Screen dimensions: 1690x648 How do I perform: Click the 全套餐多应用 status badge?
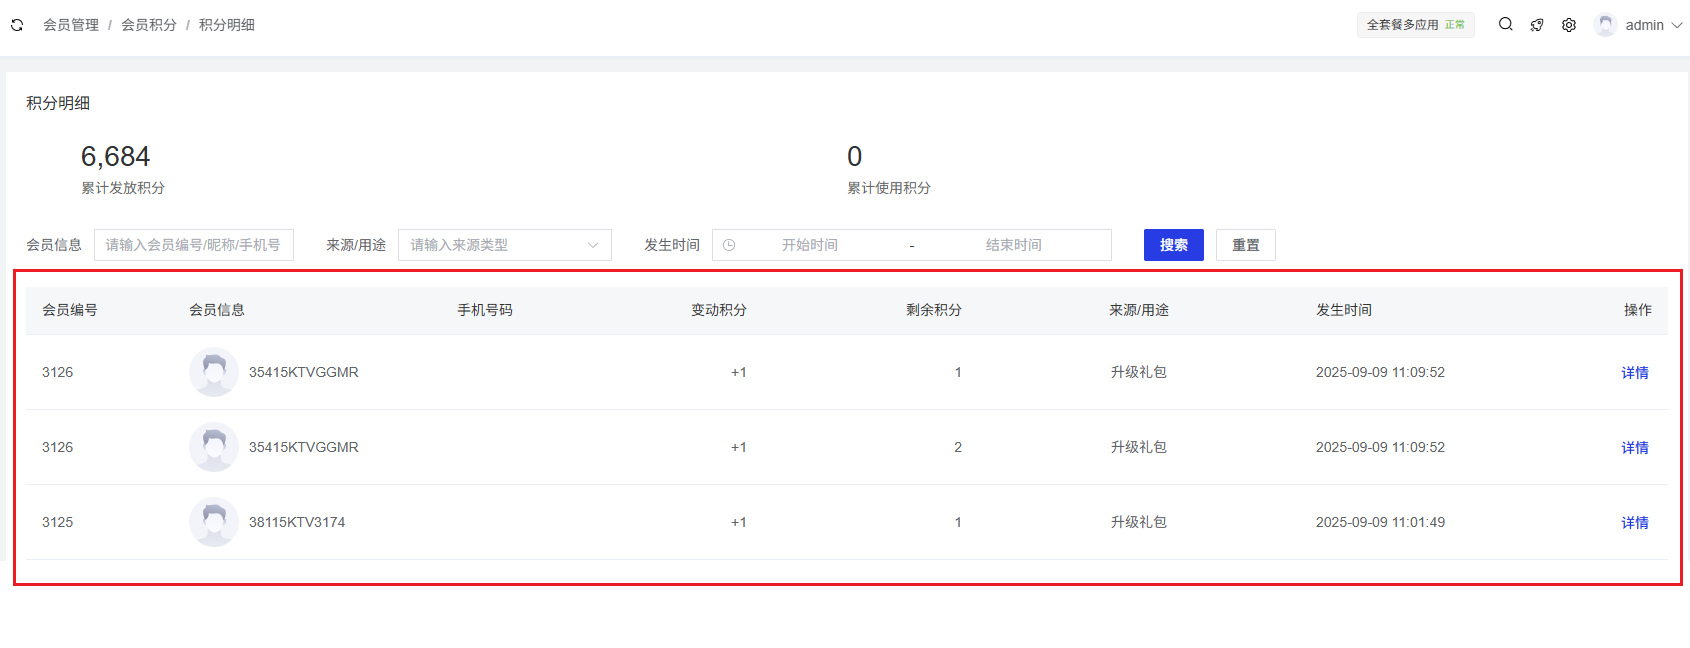[x=1415, y=25]
